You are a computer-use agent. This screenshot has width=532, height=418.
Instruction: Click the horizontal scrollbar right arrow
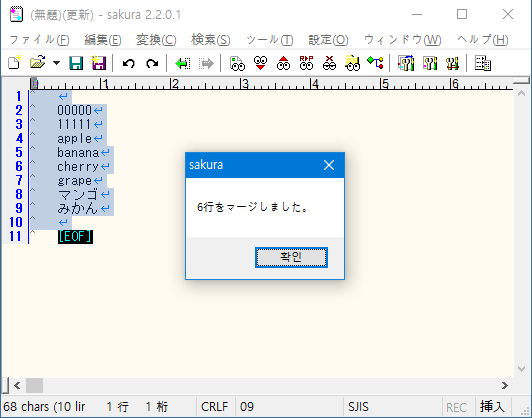coord(505,385)
